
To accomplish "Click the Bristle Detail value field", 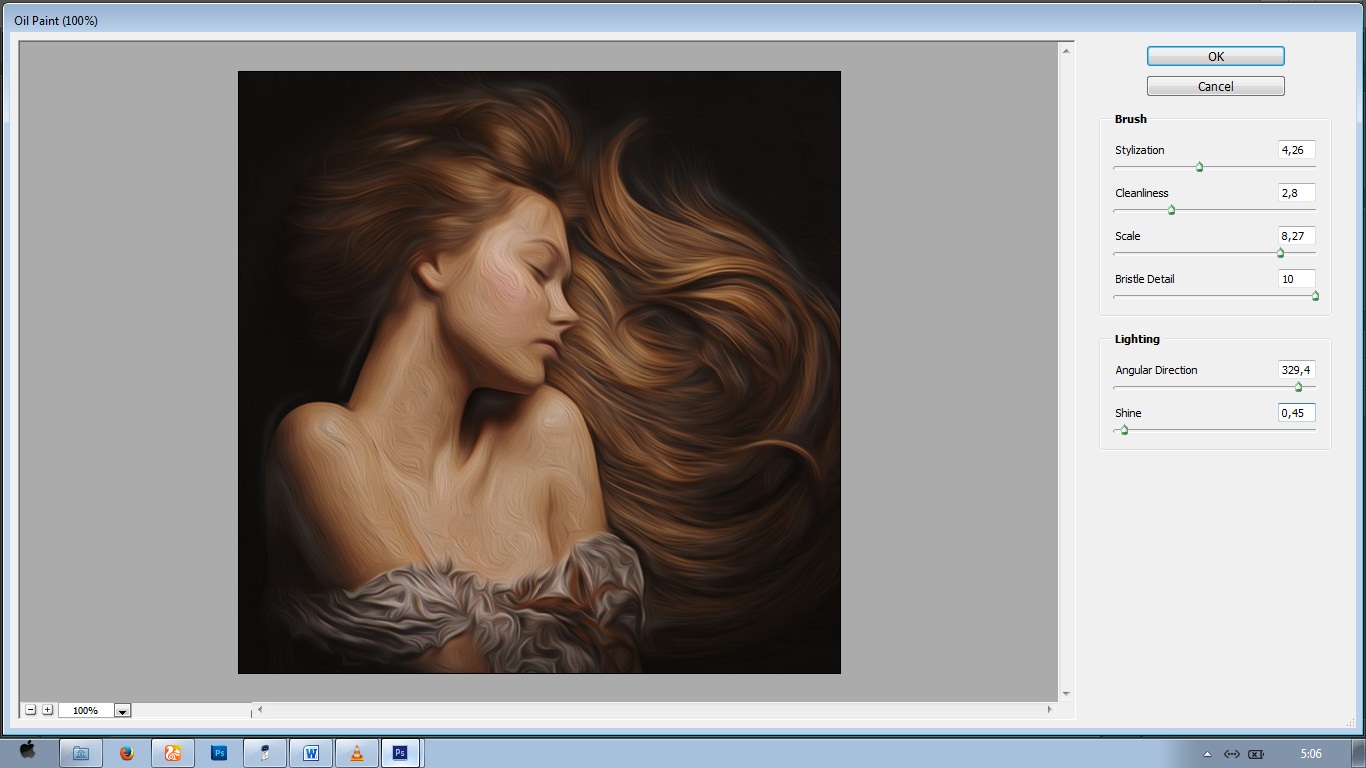I will (x=1296, y=279).
